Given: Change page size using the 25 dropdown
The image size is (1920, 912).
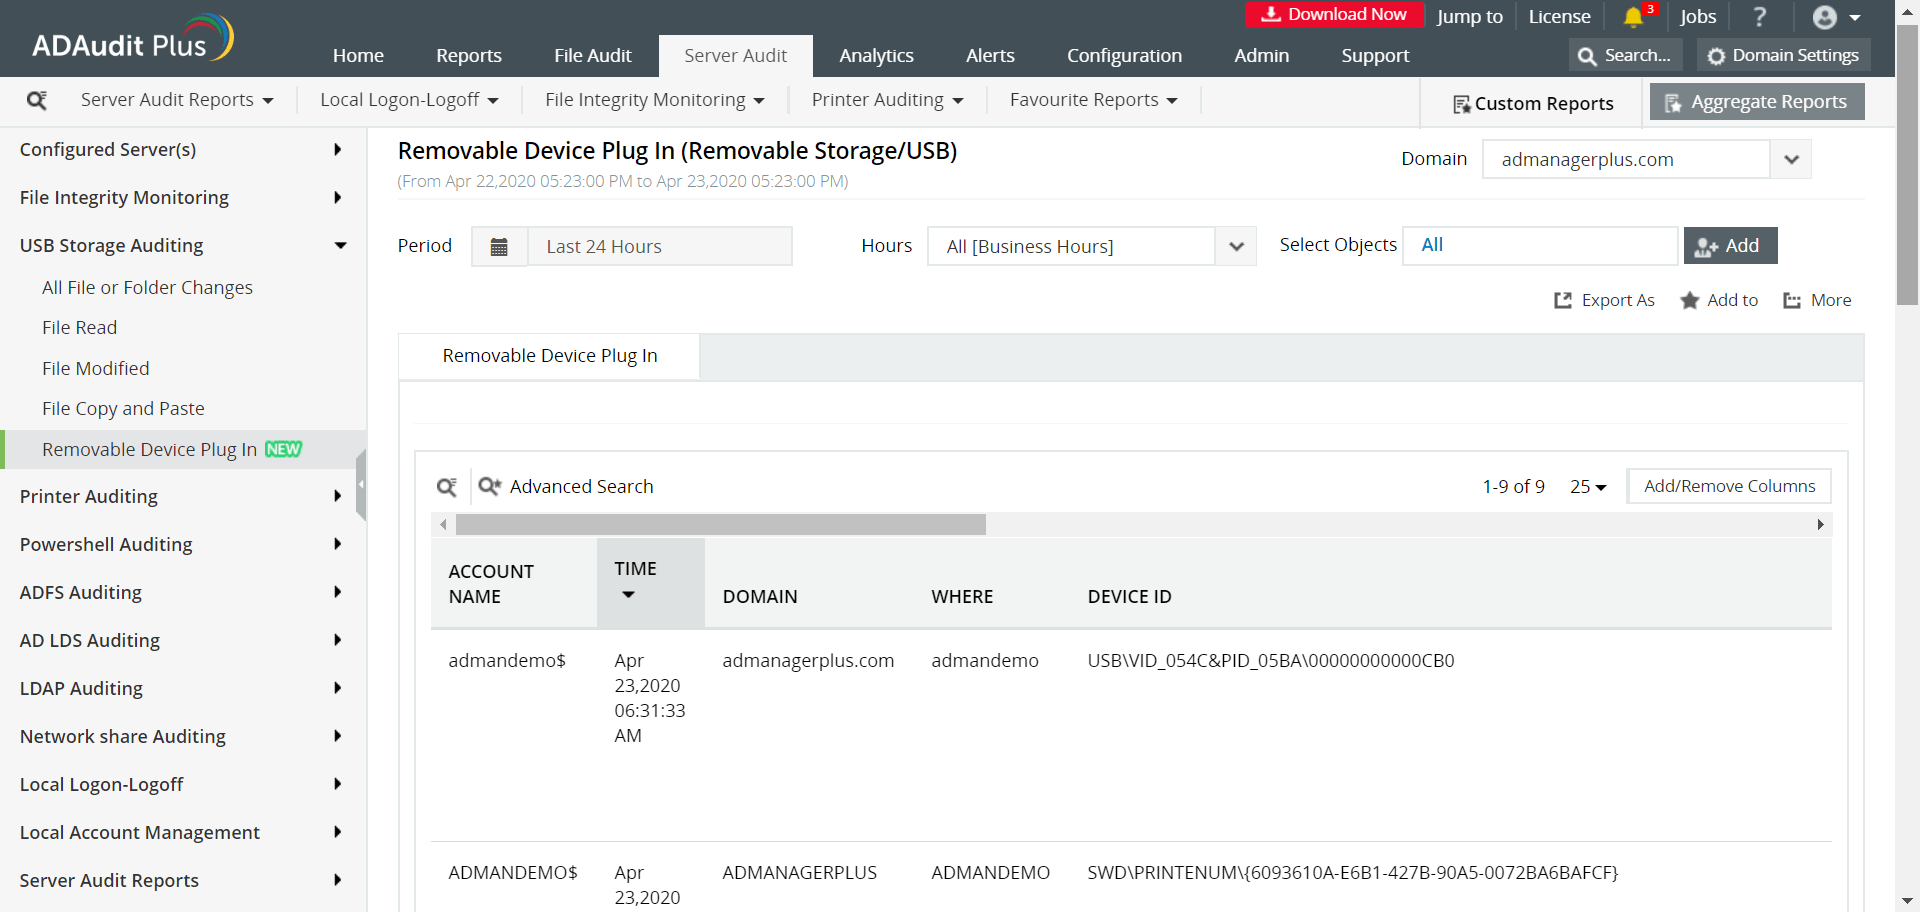Looking at the screenshot, I should (x=1587, y=486).
